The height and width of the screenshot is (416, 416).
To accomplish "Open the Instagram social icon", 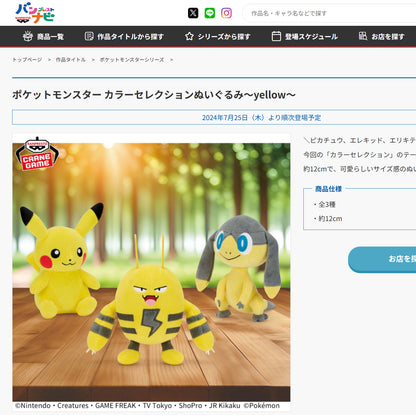I will coord(226,13).
